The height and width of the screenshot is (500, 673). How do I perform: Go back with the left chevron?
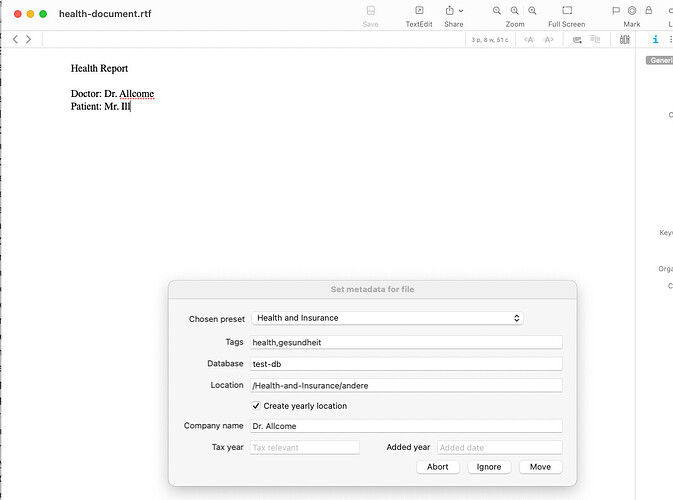click(15, 39)
